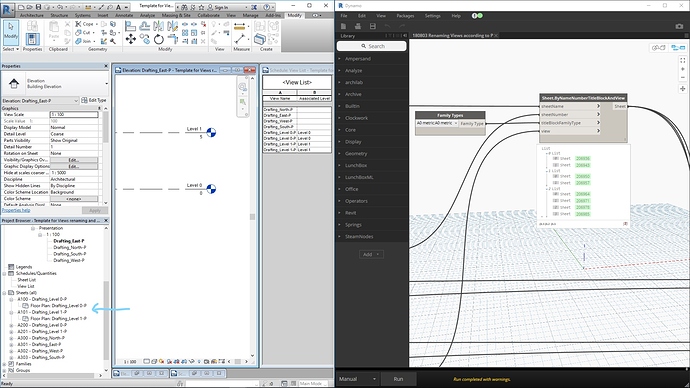
Task: Click the Rotate tool icon
Action: pos(159,40)
